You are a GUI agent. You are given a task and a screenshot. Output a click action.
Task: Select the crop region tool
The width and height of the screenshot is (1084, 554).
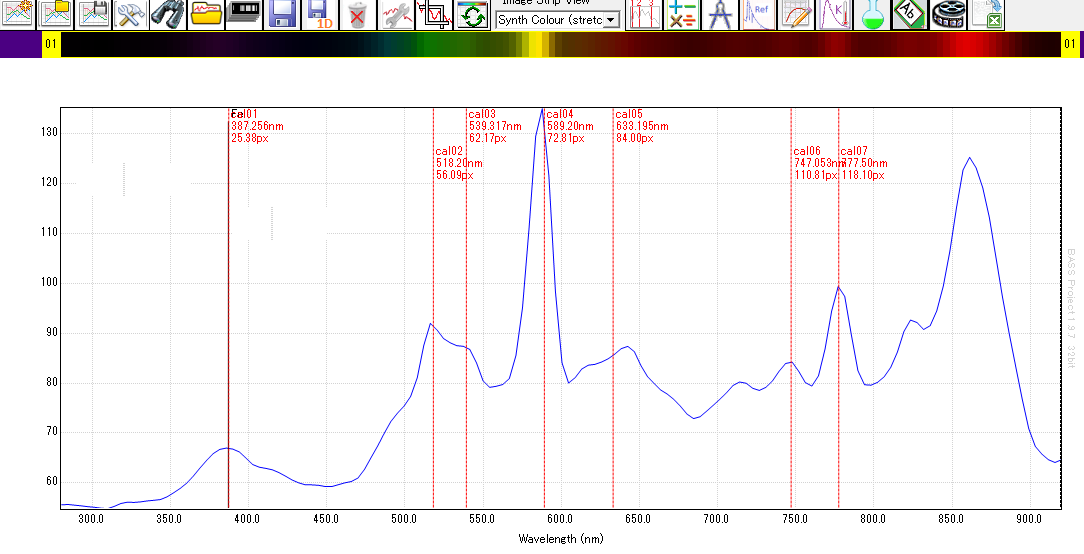434,14
